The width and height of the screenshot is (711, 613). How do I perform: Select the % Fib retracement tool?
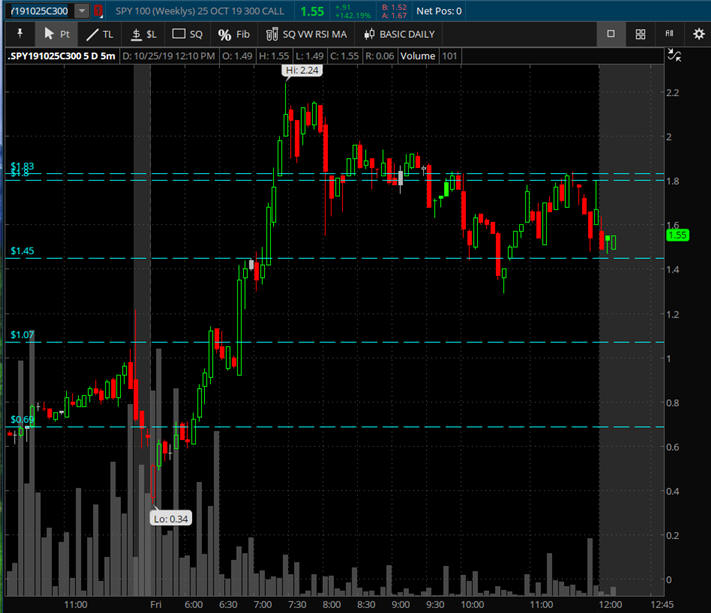234,34
